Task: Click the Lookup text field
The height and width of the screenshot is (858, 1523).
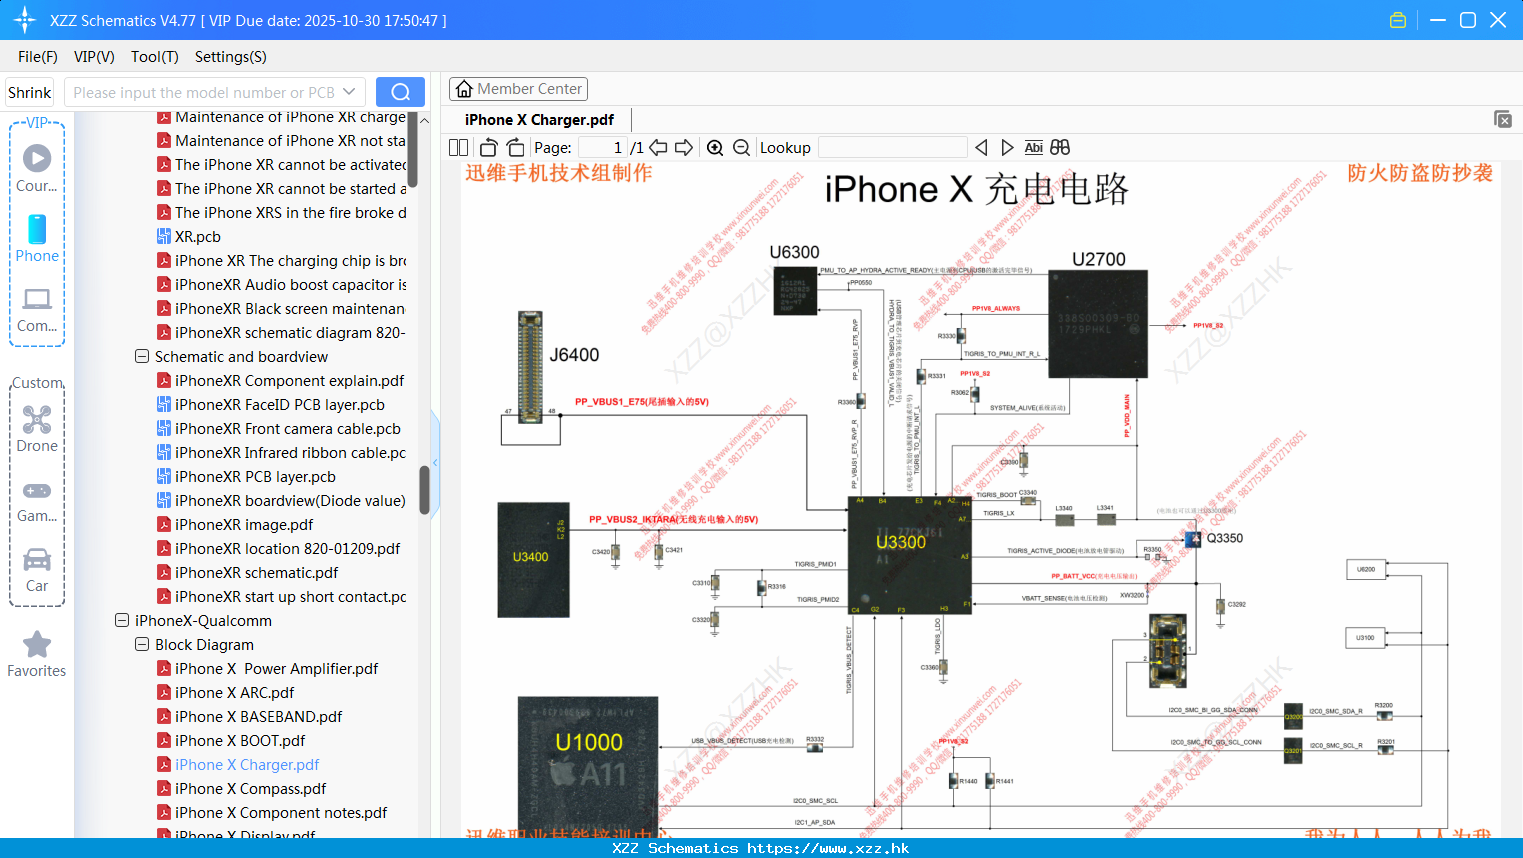Action: pyautogui.click(x=892, y=147)
